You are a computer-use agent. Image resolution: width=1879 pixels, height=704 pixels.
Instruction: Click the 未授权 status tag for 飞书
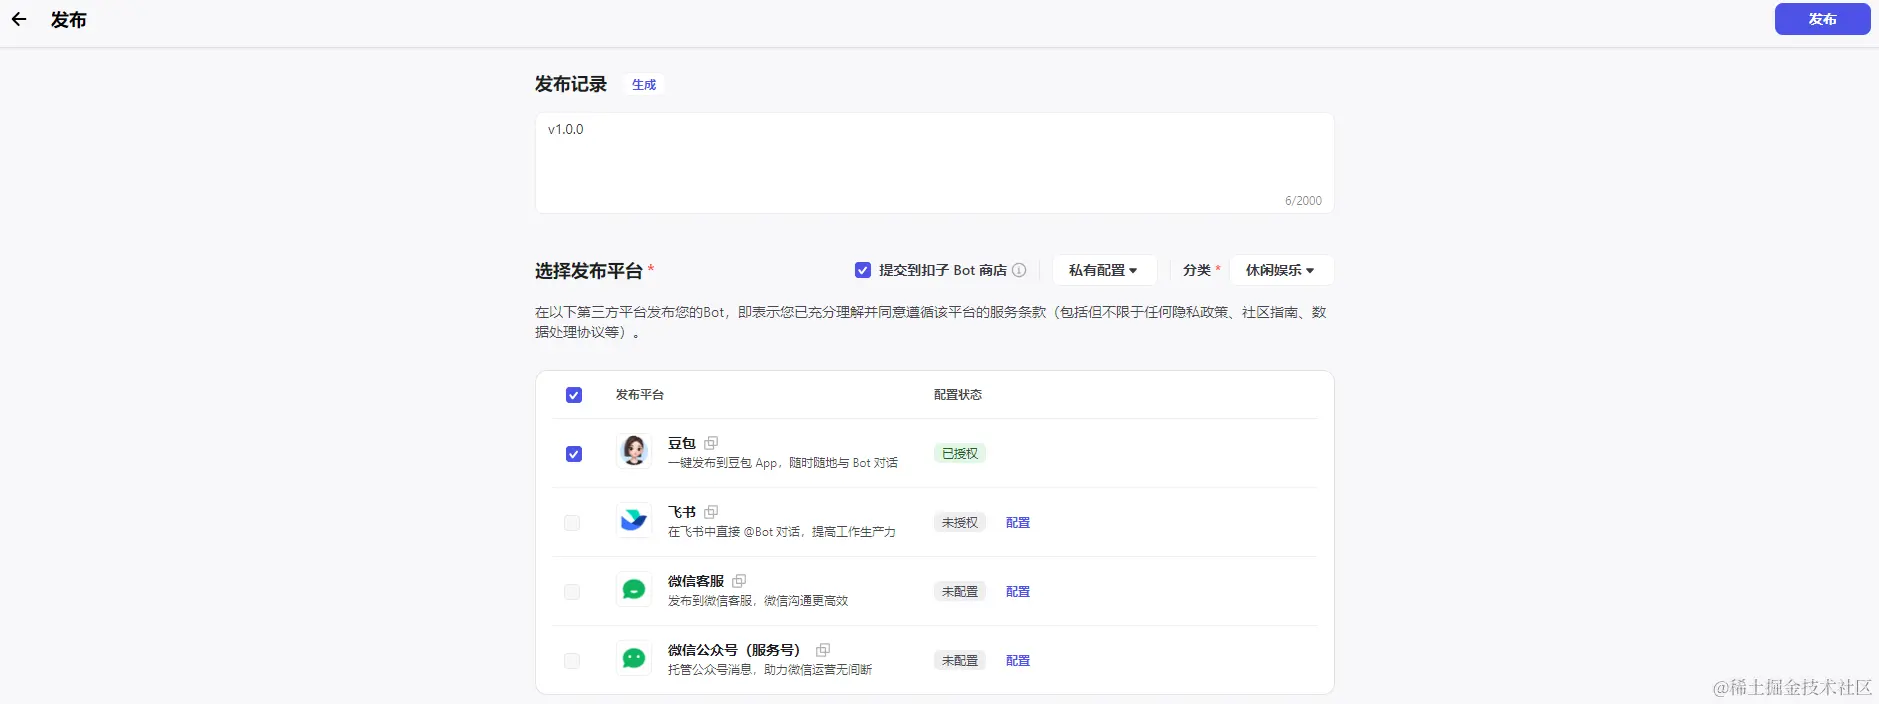[x=960, y=523]
